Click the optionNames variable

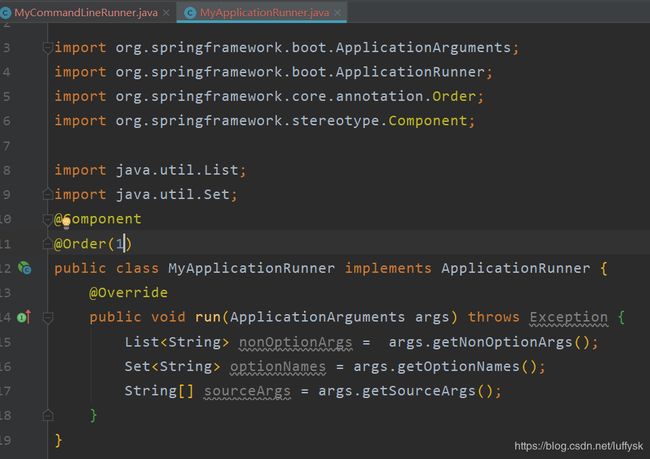pos(278,367)
